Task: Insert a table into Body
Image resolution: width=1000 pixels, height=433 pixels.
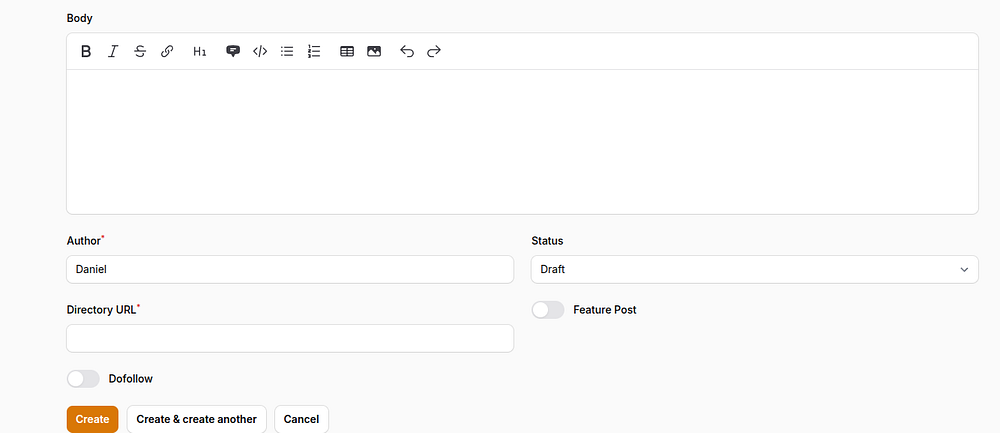Action: pyautogui.click(x=347, y=51)
